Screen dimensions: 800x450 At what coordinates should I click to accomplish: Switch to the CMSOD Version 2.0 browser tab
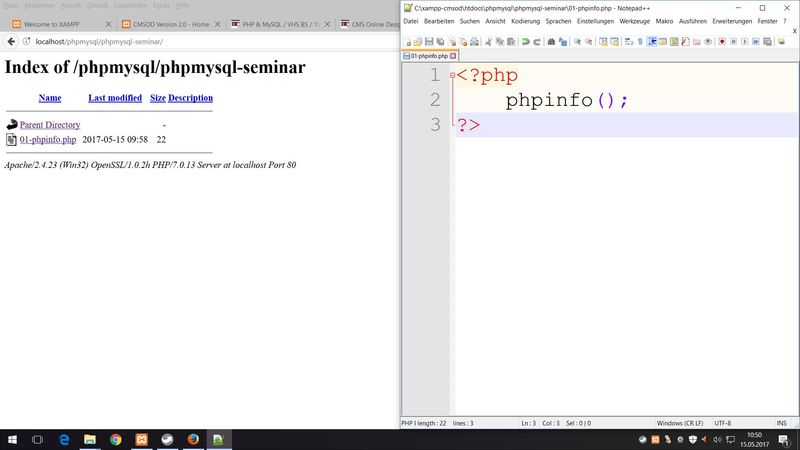170,23
